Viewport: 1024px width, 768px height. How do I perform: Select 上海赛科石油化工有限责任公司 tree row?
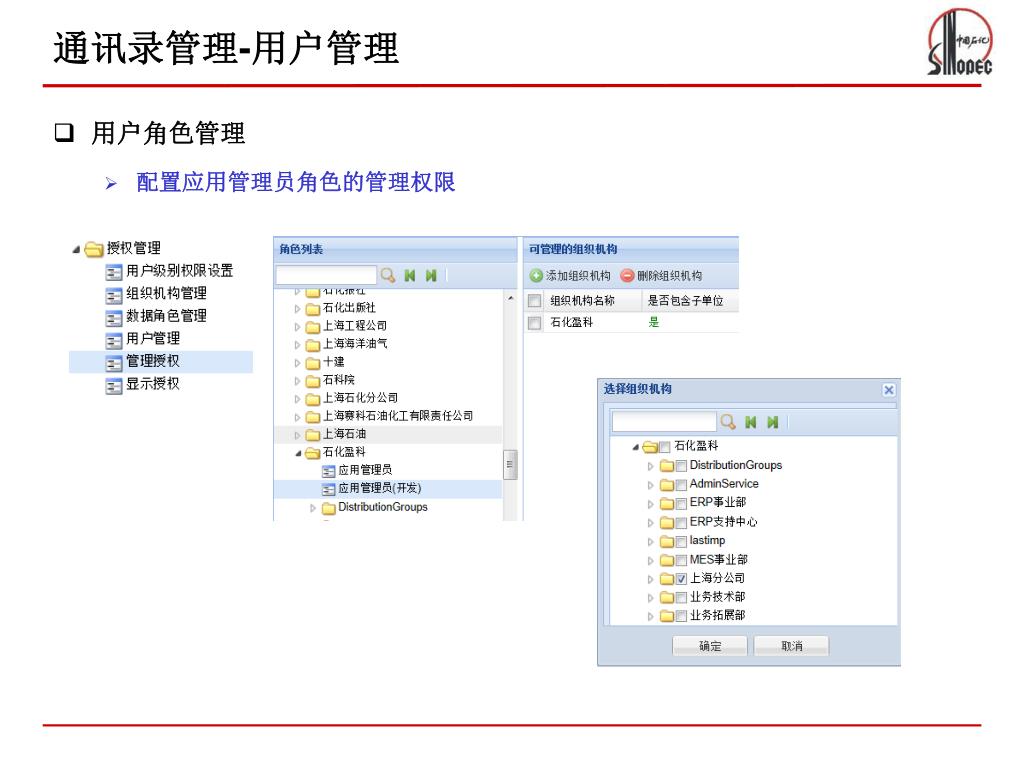pos(388,417)
